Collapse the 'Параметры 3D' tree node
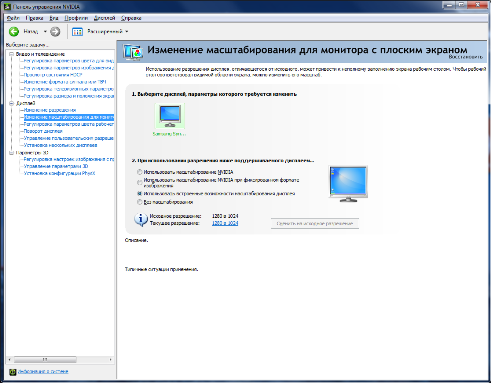The image size is (491, 383). [x=11, y=153]
